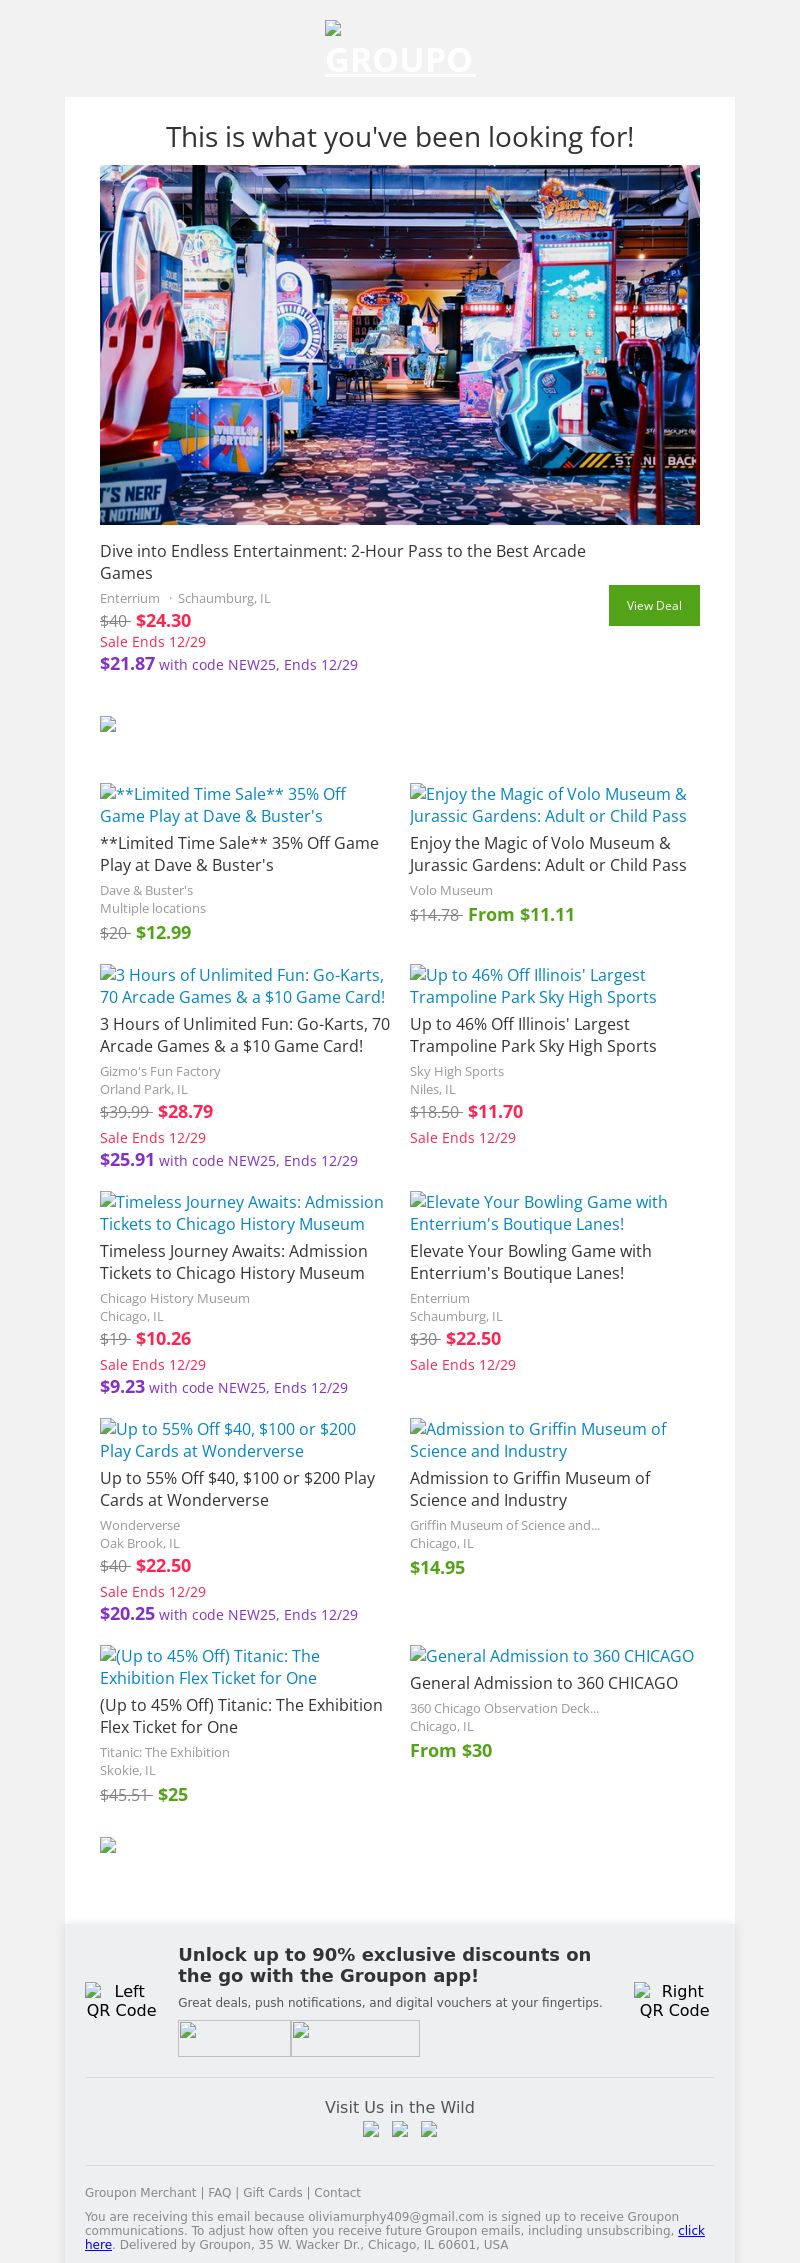Open the arcade games hero image
800x2263 pixels.
pyautogui.click(x=400, y=345)
